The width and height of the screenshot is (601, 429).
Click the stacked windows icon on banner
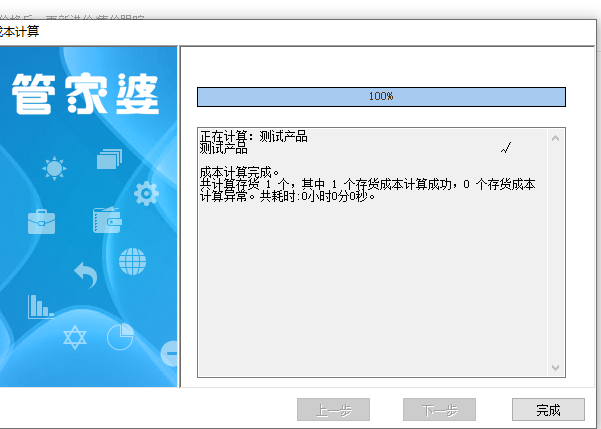point(109,159)
